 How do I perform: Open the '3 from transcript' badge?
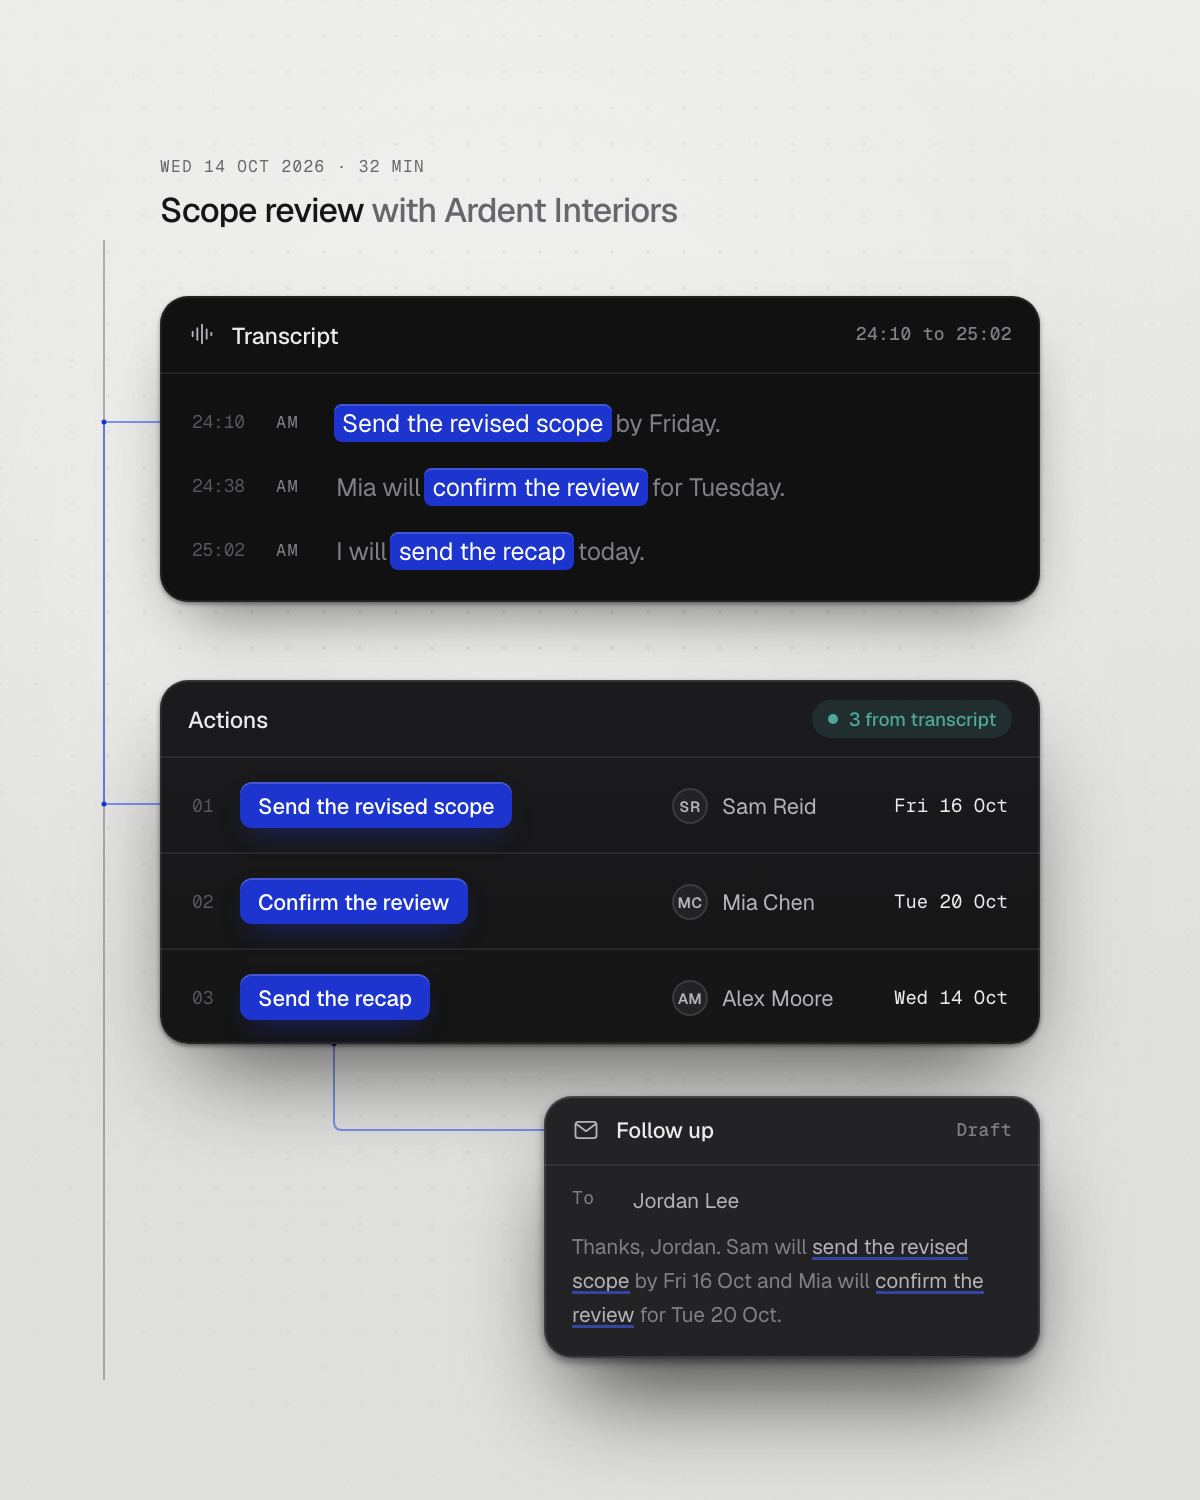point(912,719)
